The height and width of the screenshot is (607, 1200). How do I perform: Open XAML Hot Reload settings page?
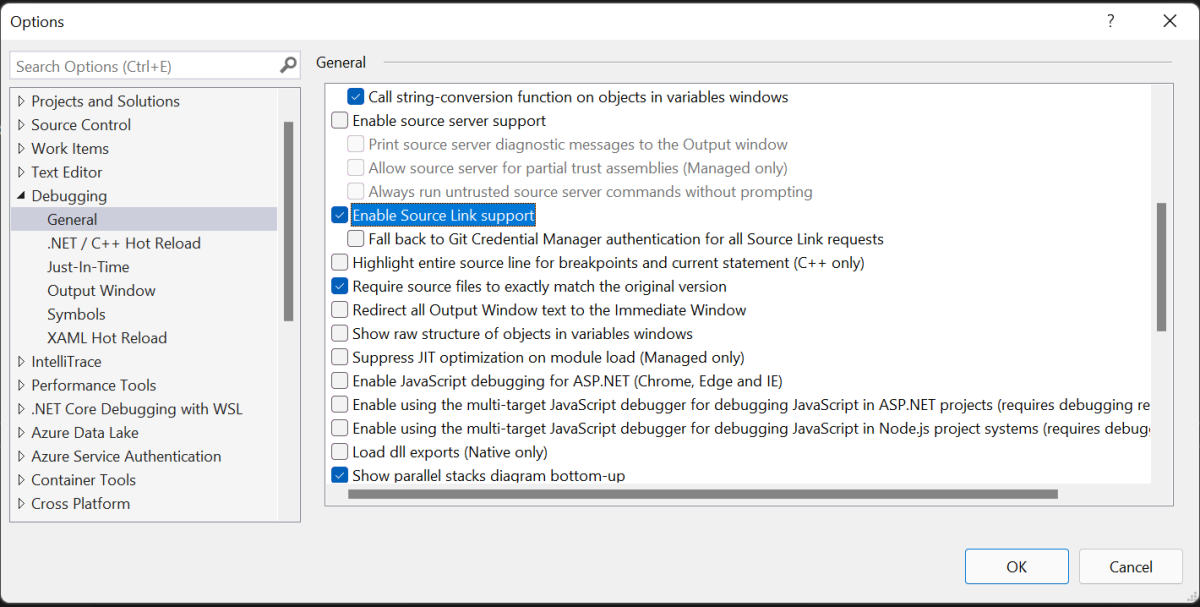[x=107, y=338]
